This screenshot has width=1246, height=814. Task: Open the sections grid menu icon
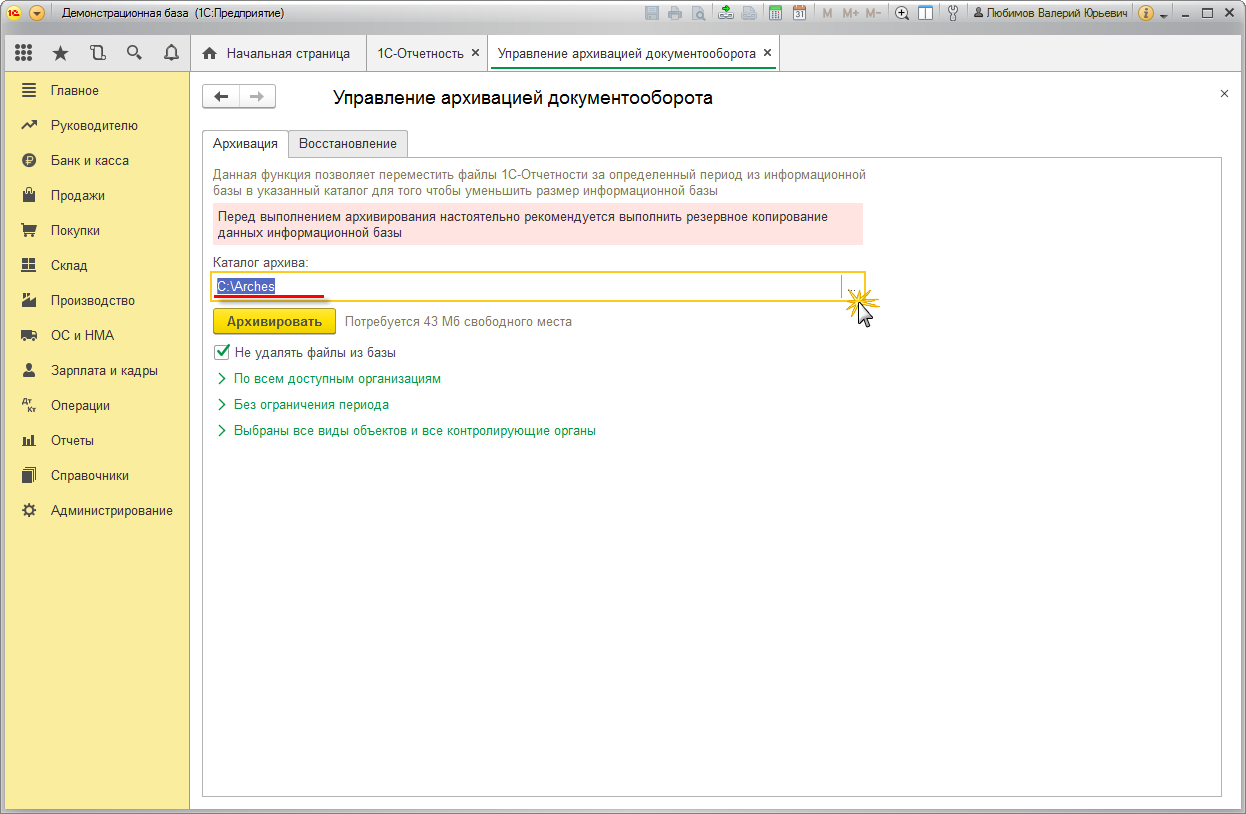click(23, 53)
